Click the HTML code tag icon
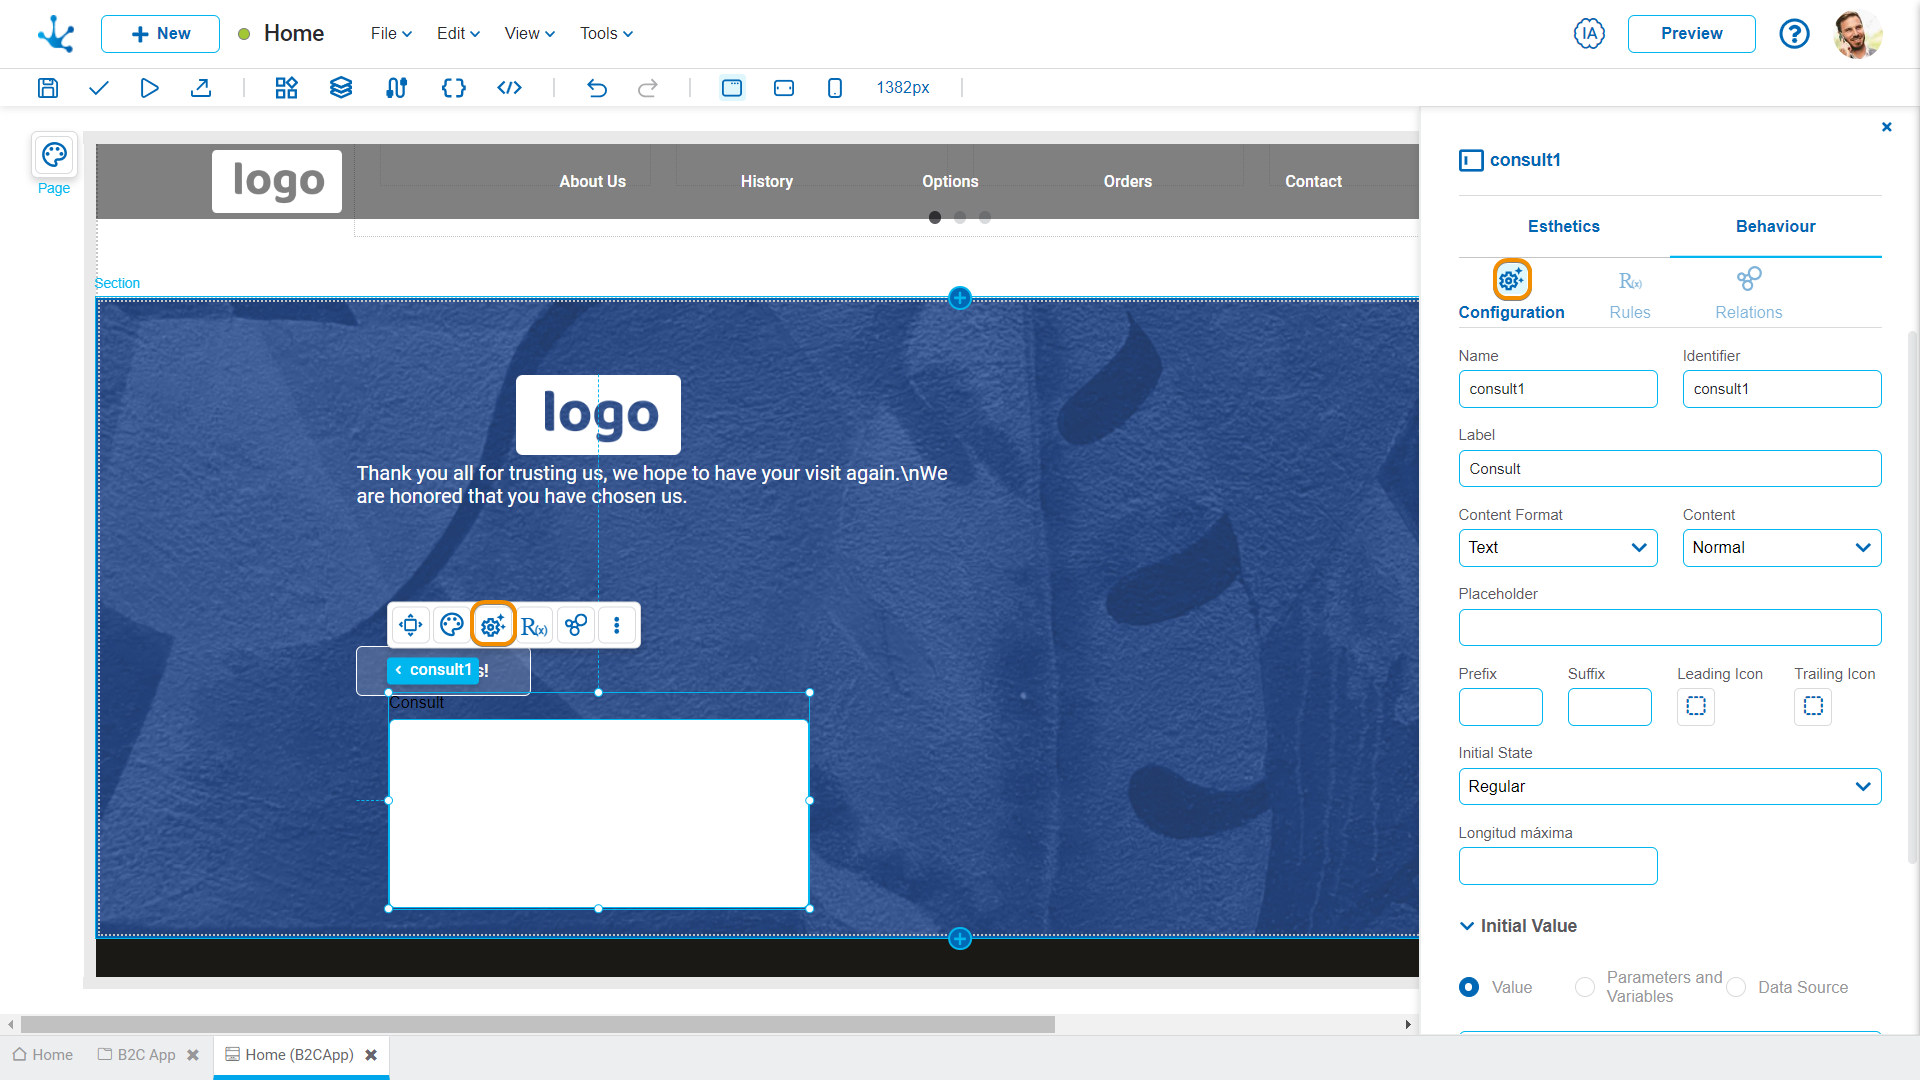The height and width of the screenshot is (1080, 1920). [509, 88]
